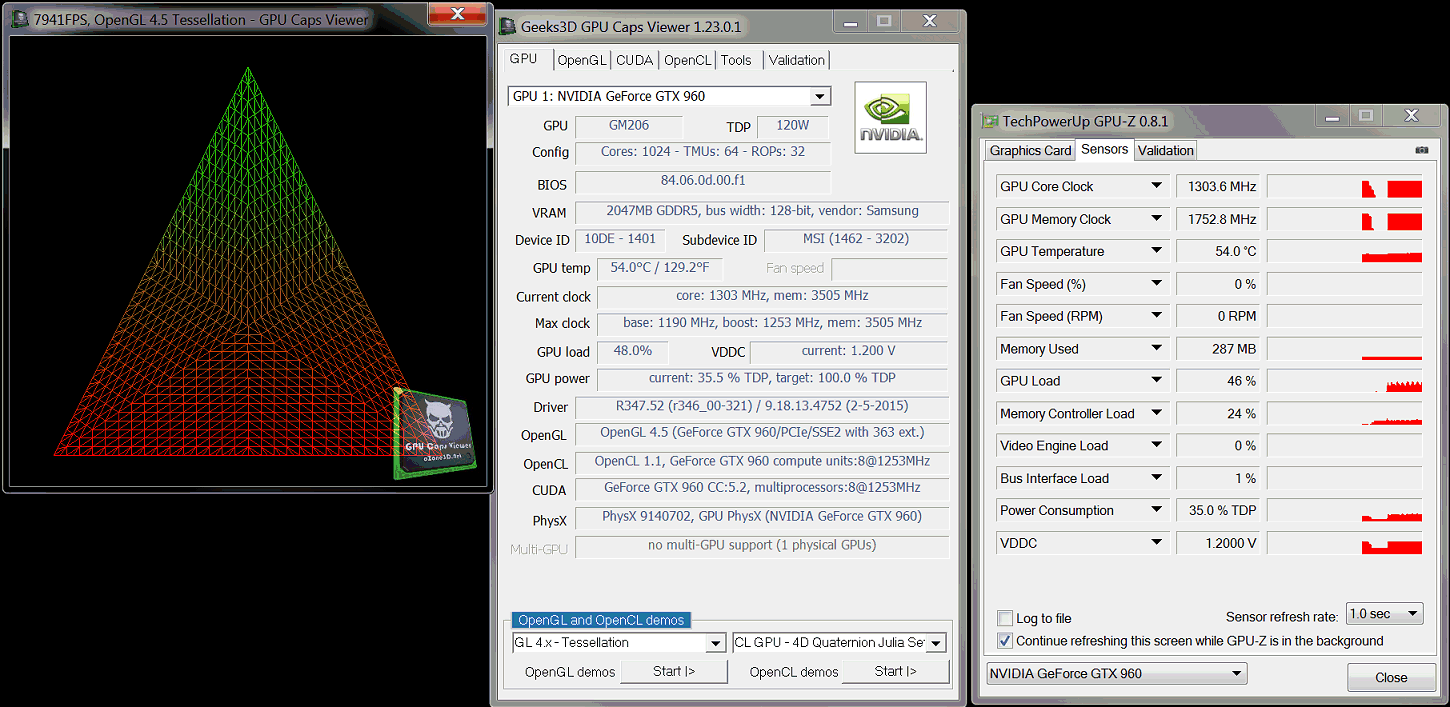1450x707 pixels.
Task: Expand the Memory Controller Load dropdown arrow
Action: pyautogui.click(x=1156, y=413)
